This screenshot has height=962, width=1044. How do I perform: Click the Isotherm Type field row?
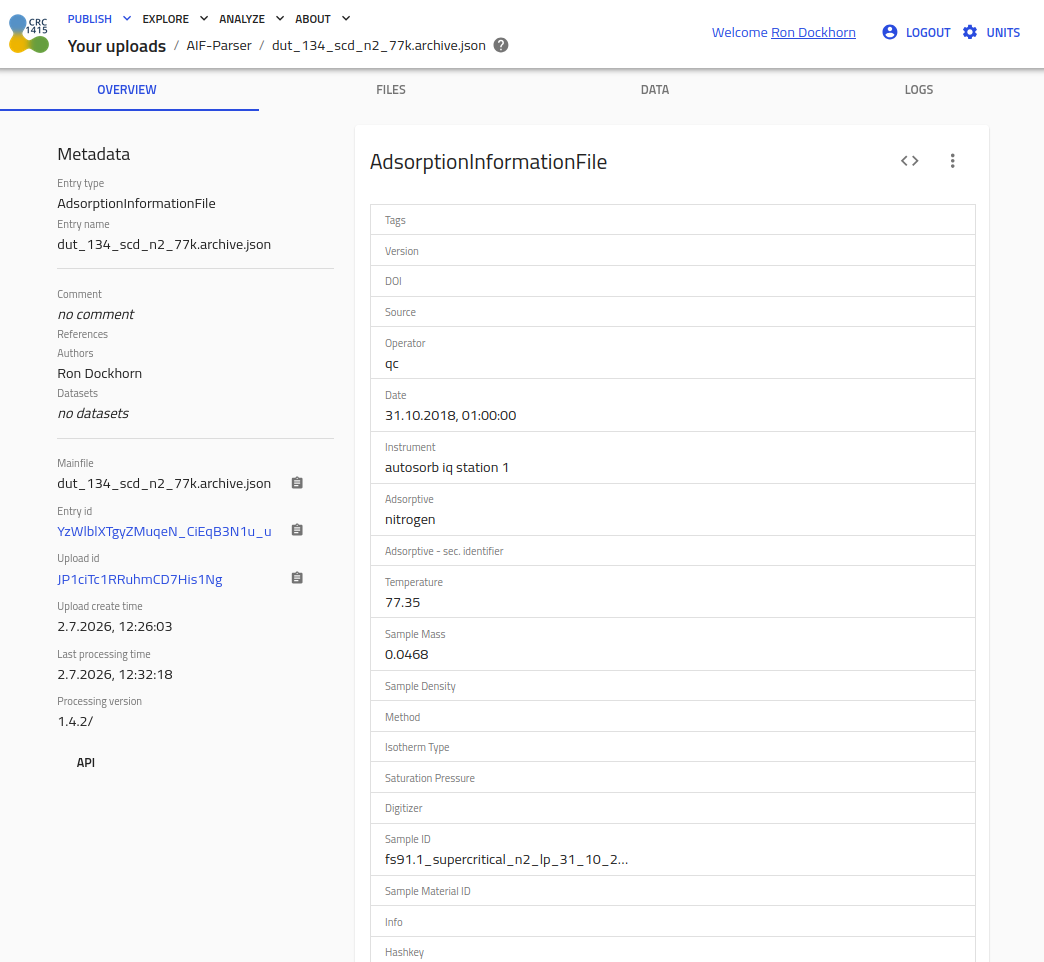click(672, 748)
